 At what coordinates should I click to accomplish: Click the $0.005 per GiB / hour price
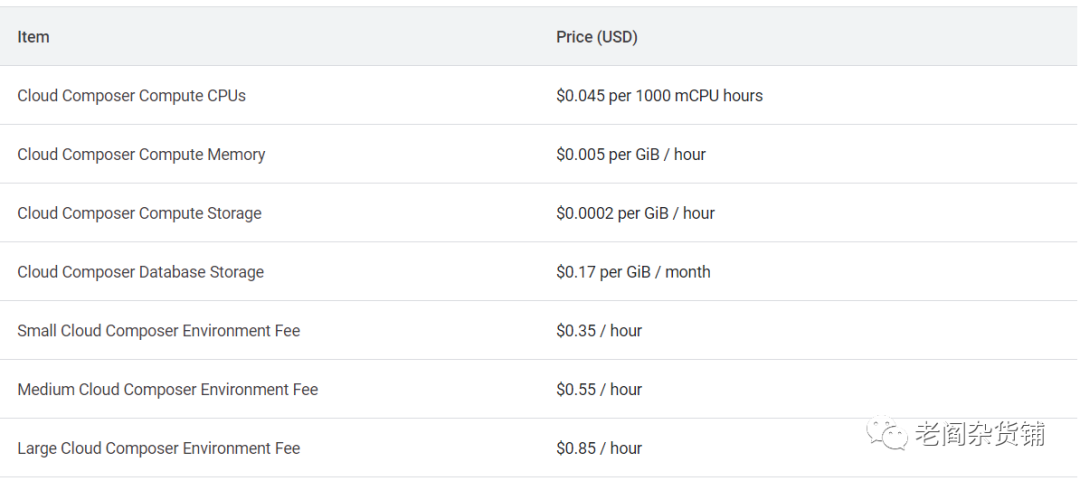[x=631, y=155]
